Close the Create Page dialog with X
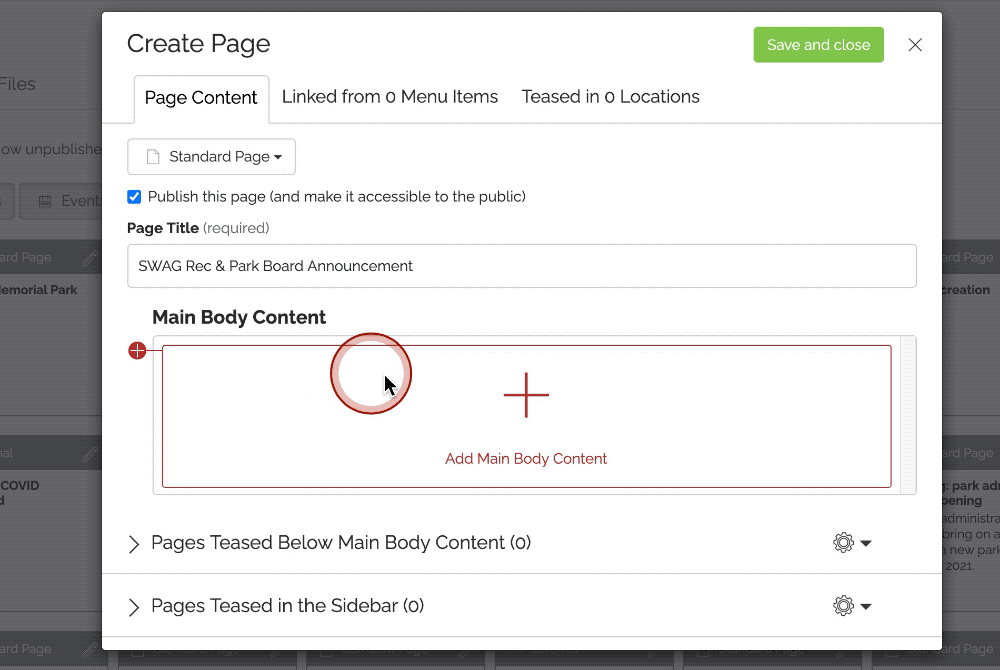 click(x=915, y=45)
